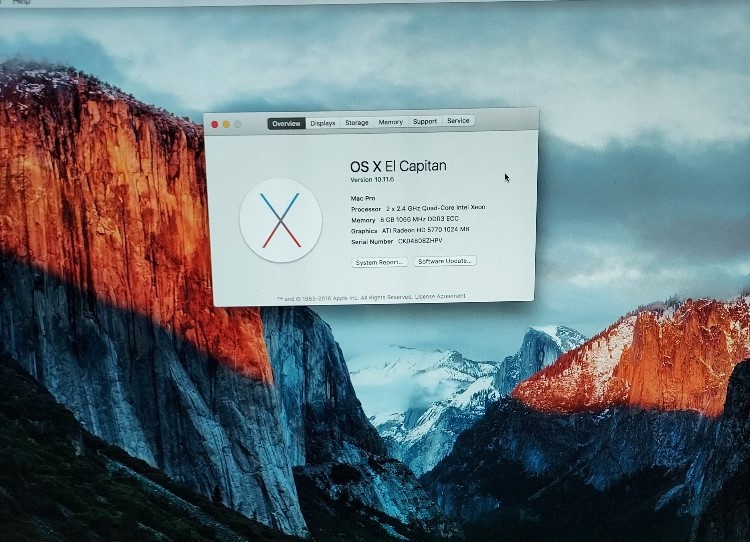This screenshot has height=542, width=750.
Task: Go to the Service tab
Action: point(458,121)
